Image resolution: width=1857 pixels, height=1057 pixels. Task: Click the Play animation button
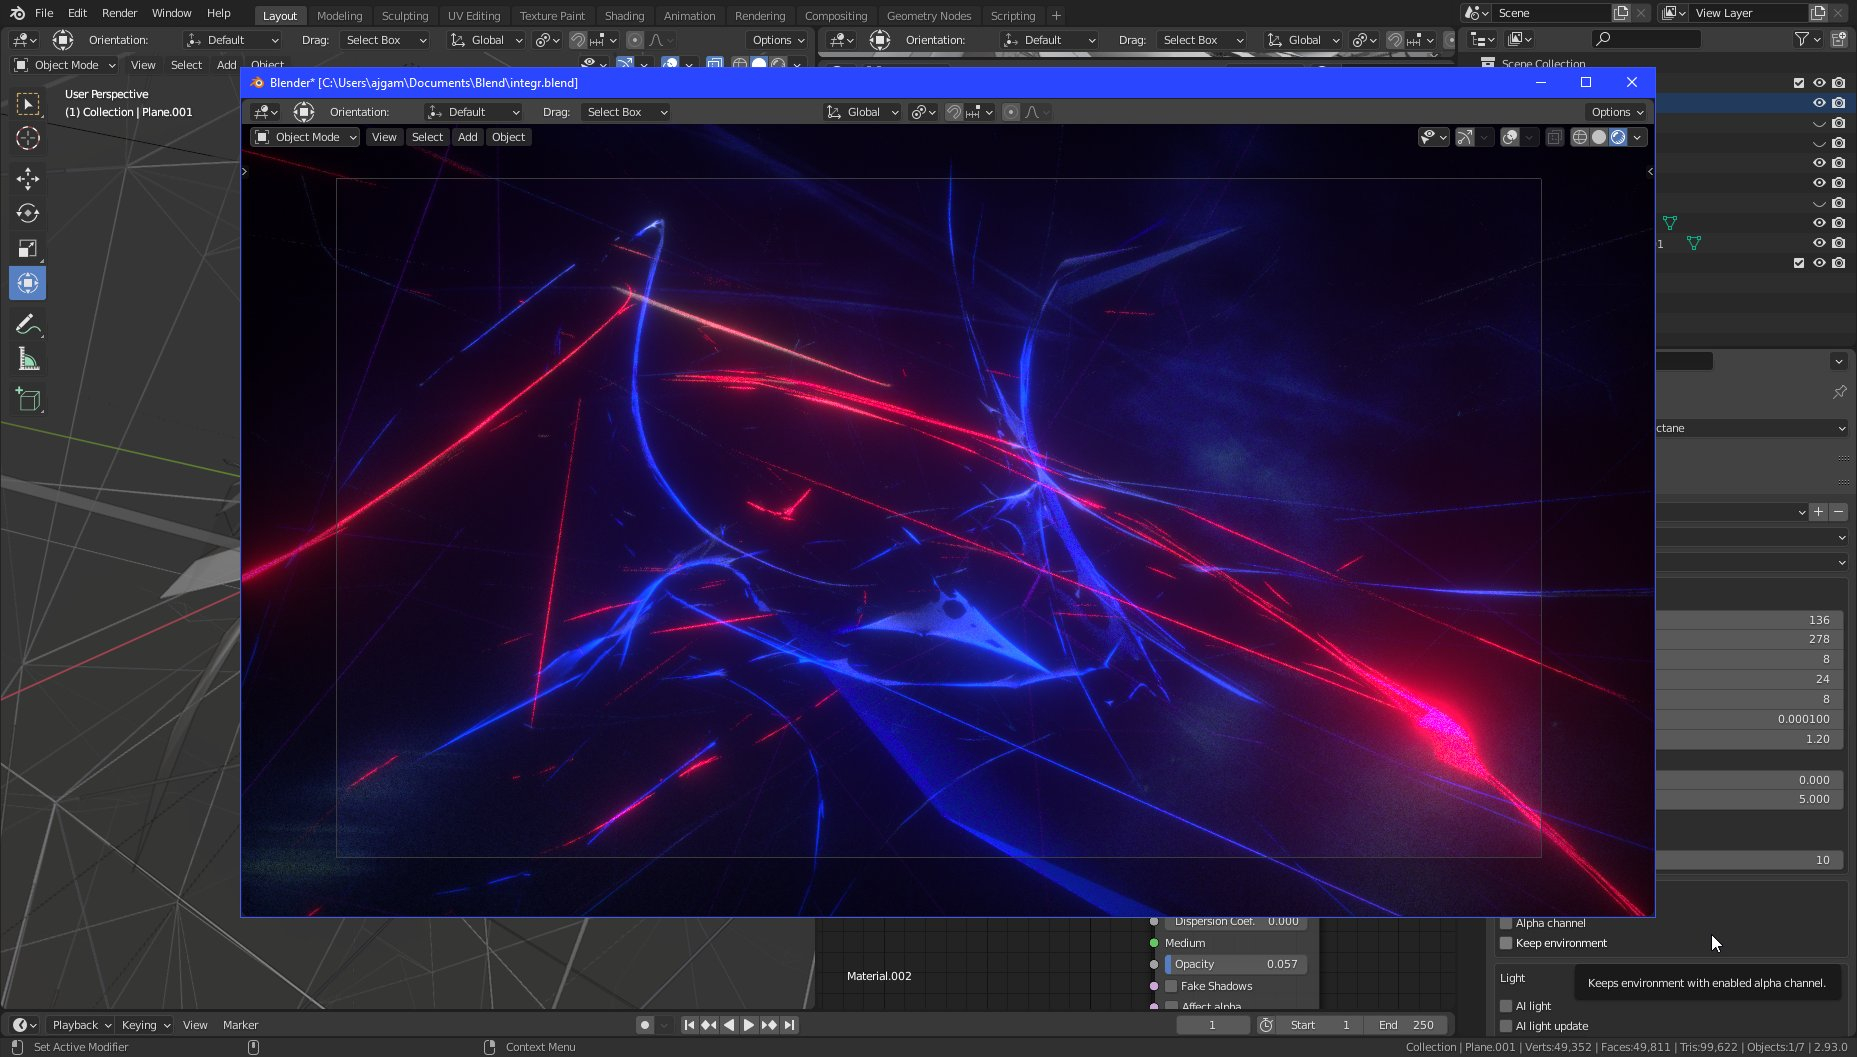tap(748, 1025)
